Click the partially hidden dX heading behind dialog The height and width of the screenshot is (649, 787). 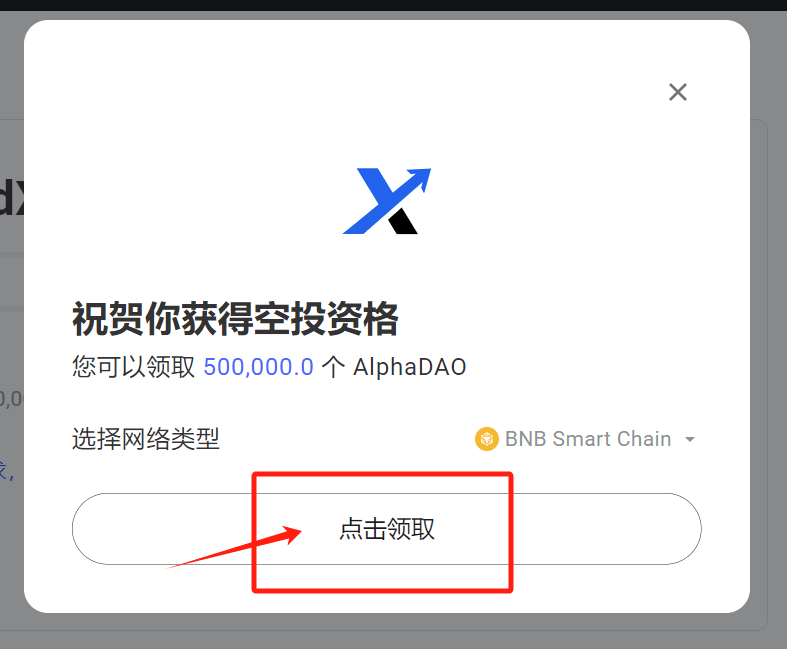pyautogui.click(x=11, y=197)
